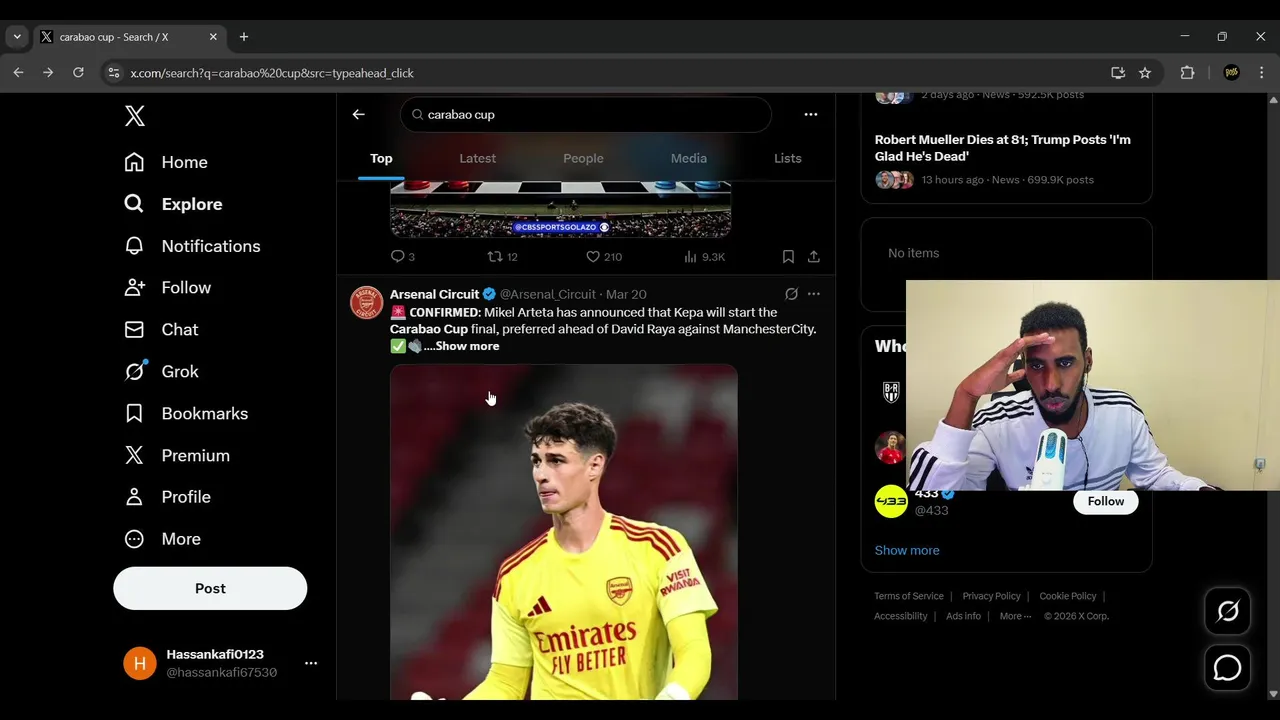Click the @Arsenal_Circuit handle
The width and height of the screenshot is (1280, 720).
(x=547, y=294)
